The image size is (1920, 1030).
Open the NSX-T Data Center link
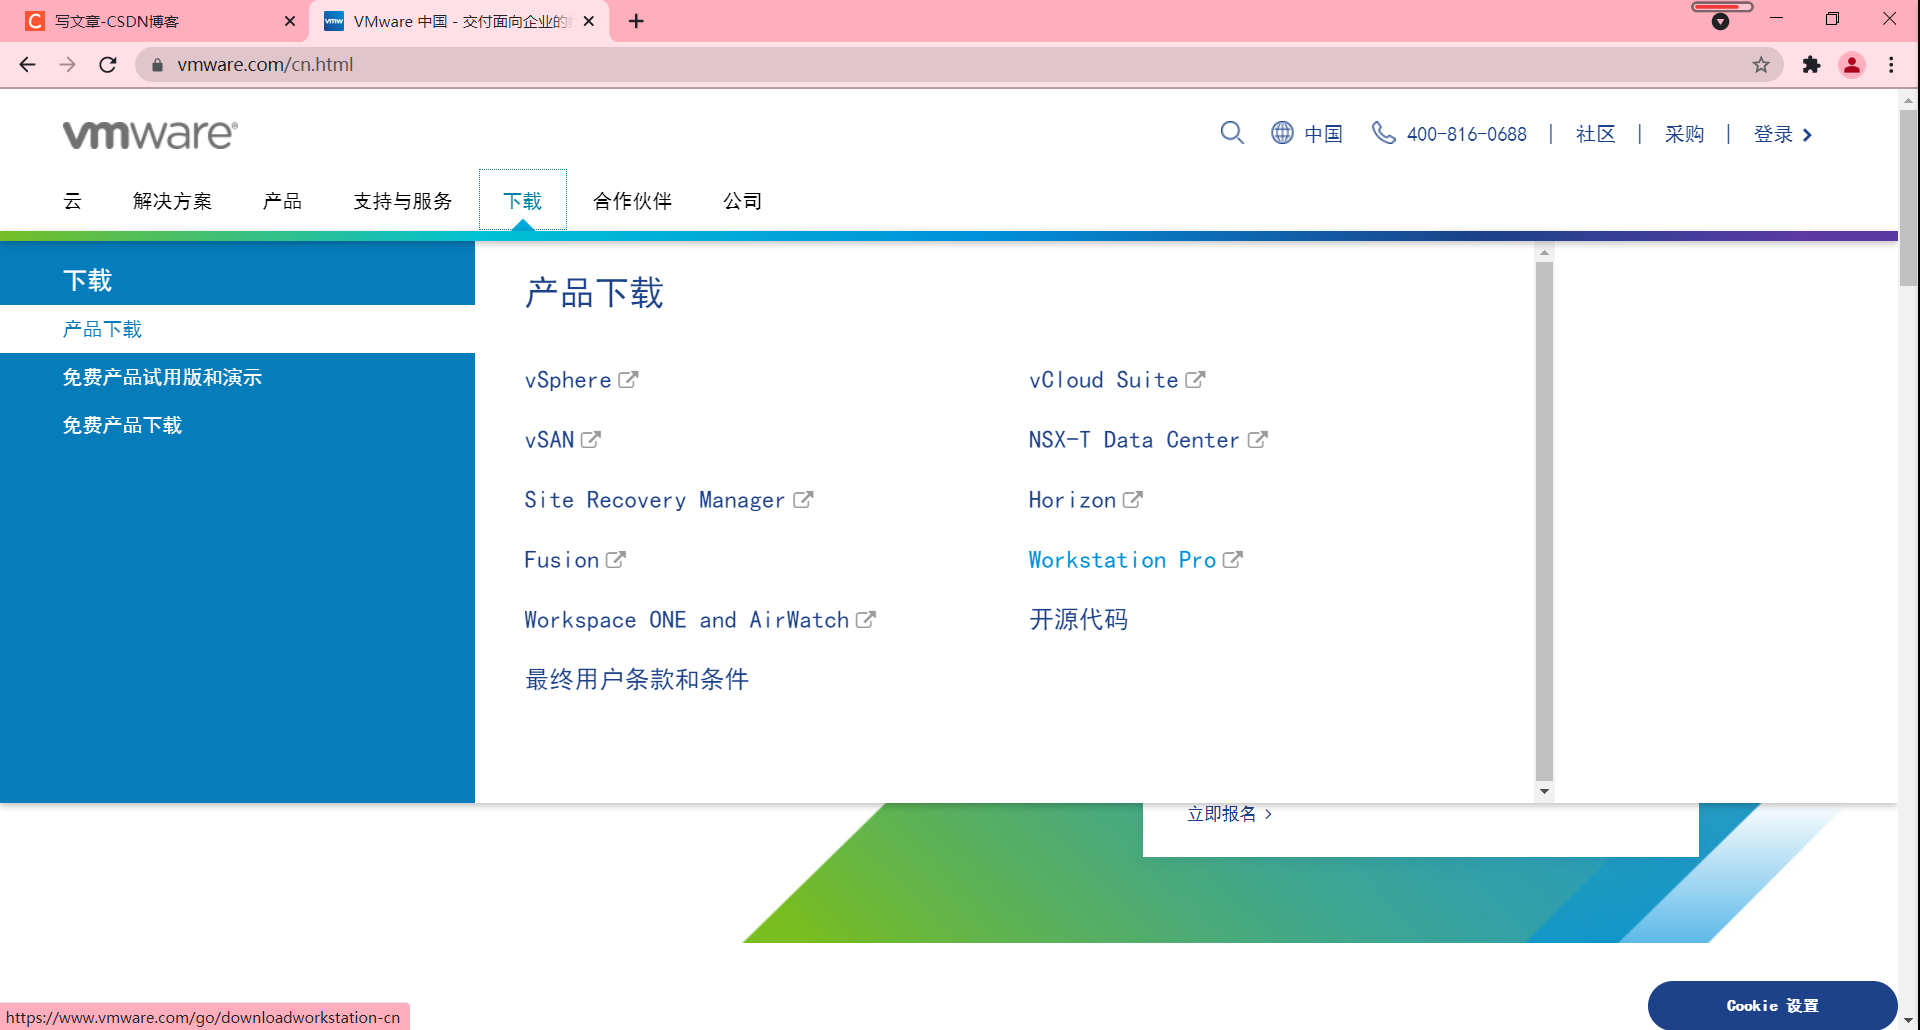point(1134,440)
